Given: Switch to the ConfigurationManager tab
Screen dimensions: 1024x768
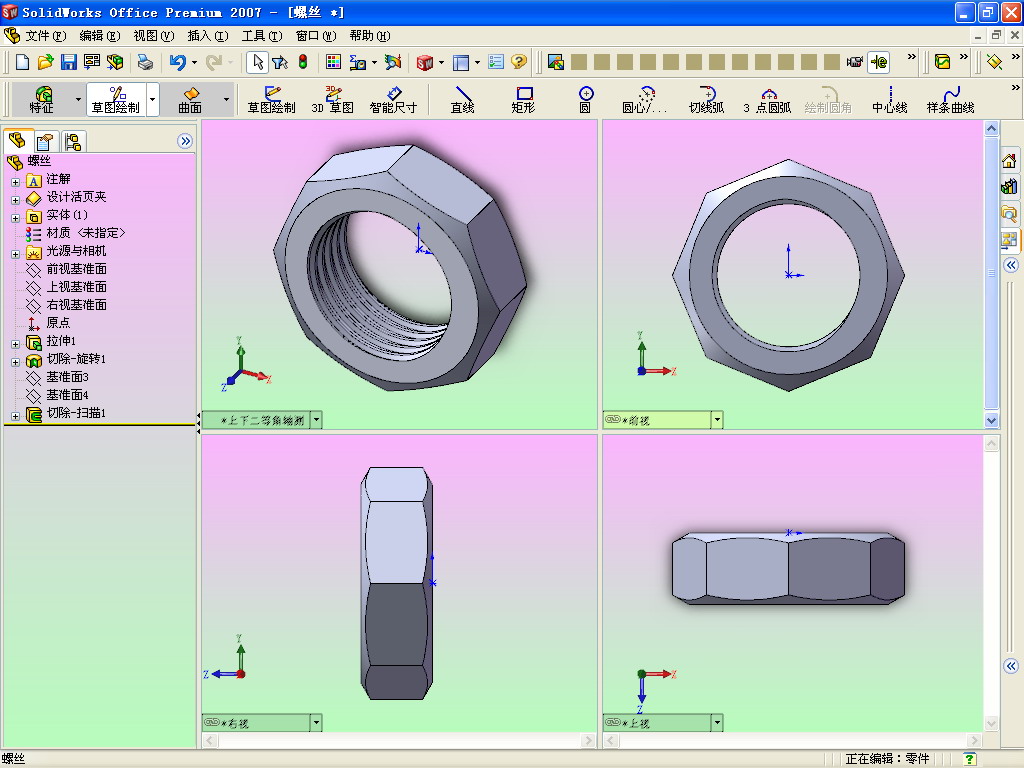Looking at the screenshot, I should (73, 141).
